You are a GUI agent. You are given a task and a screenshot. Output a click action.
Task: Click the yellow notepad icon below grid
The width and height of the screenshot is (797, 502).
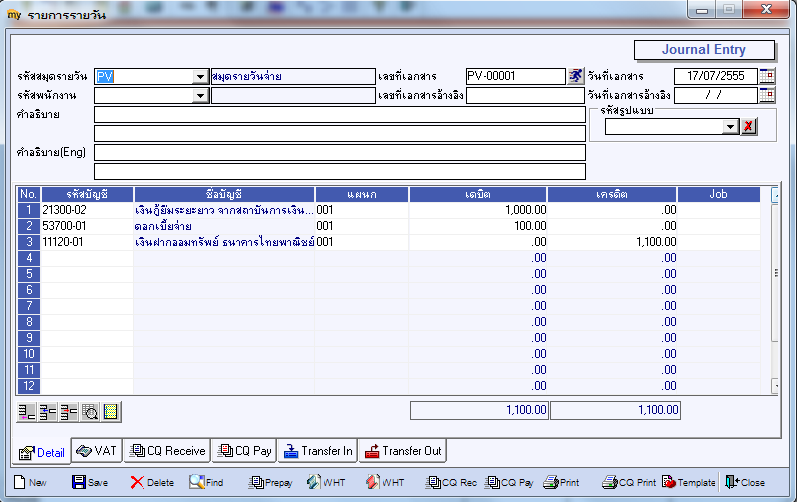tap(111, 412)
